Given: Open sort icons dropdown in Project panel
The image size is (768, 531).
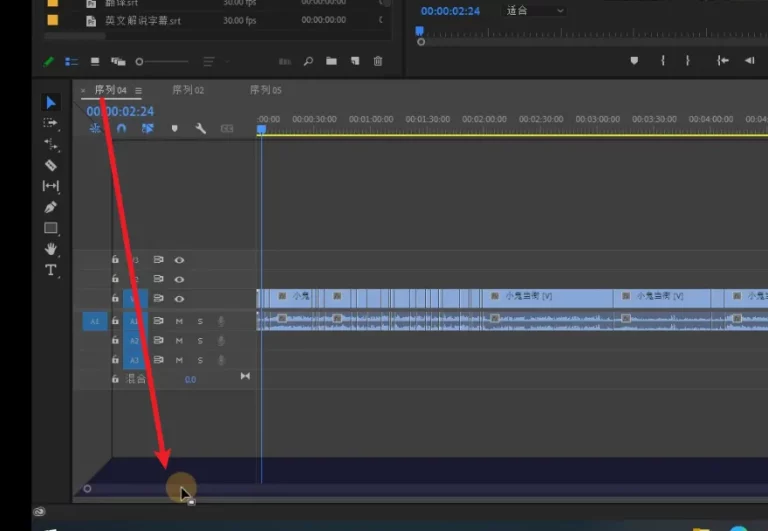Looking at the screenshot, I should click(x=211, y=61).
